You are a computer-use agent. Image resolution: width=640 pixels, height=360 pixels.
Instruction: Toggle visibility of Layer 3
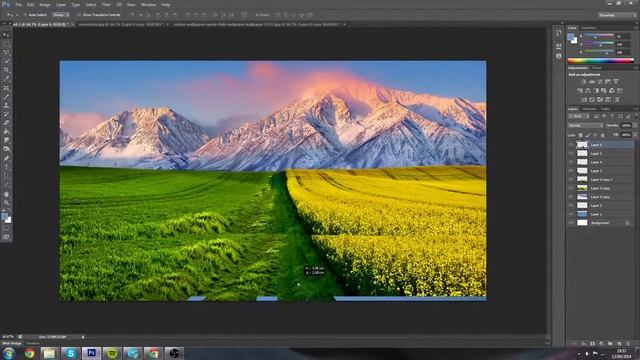(x=571, y=171)
